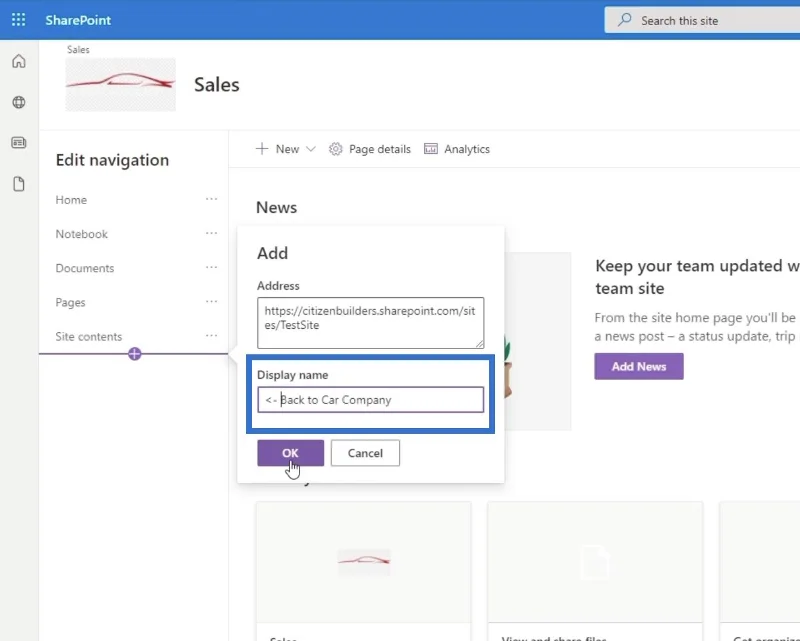Open the SharePoint app launcher waffle
The height and width of the screenshot is (641, 800).
(x=18, y=20)
